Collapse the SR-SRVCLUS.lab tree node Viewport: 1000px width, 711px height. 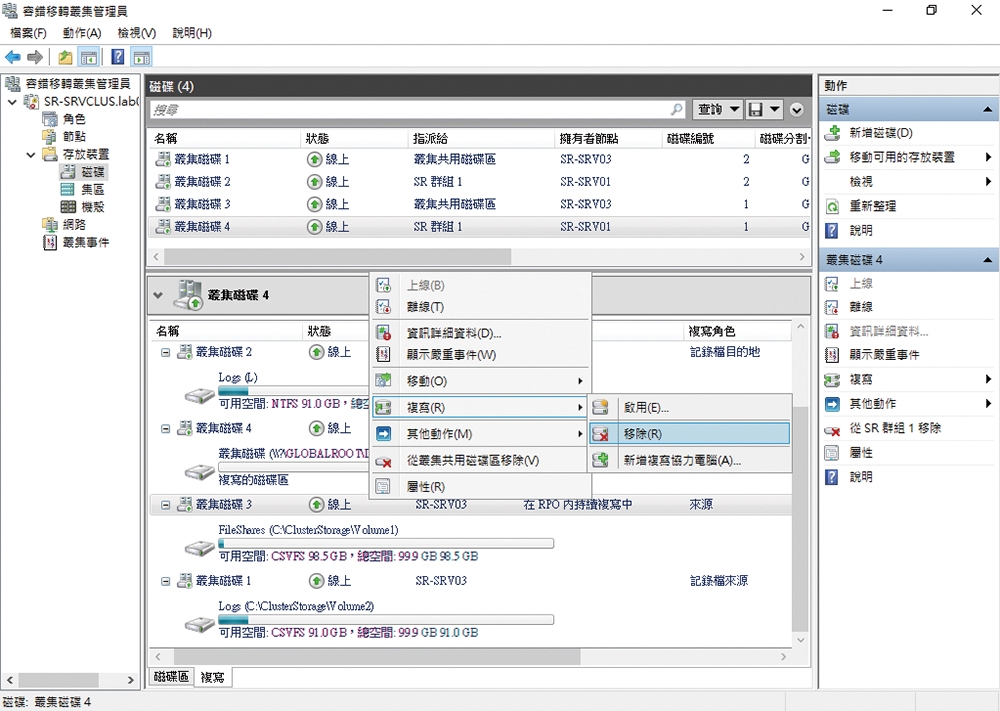(x=12, y=101)
